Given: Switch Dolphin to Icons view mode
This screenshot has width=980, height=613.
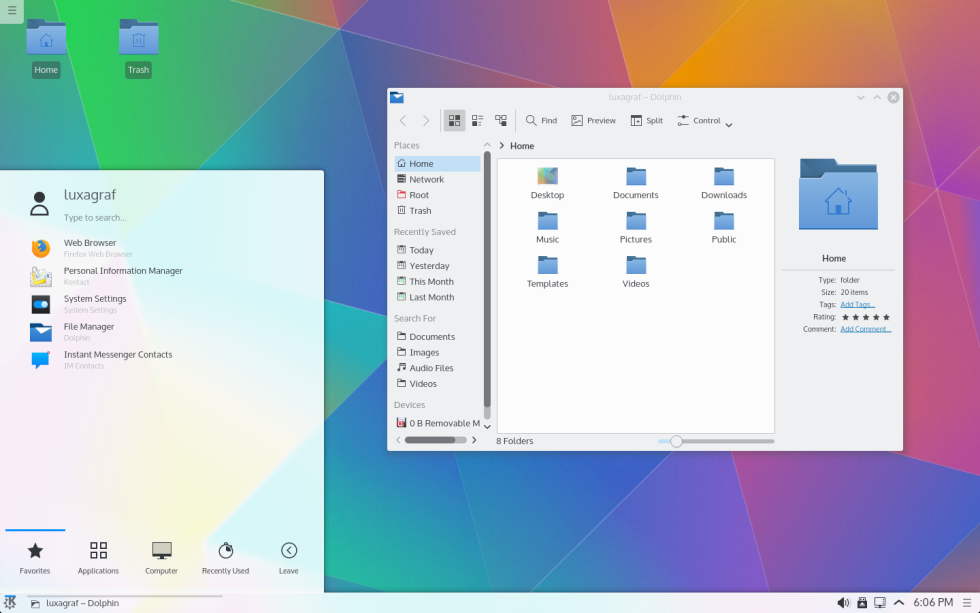Looking at the screenshot, I should pyautogui.click(x=454, y=120).
